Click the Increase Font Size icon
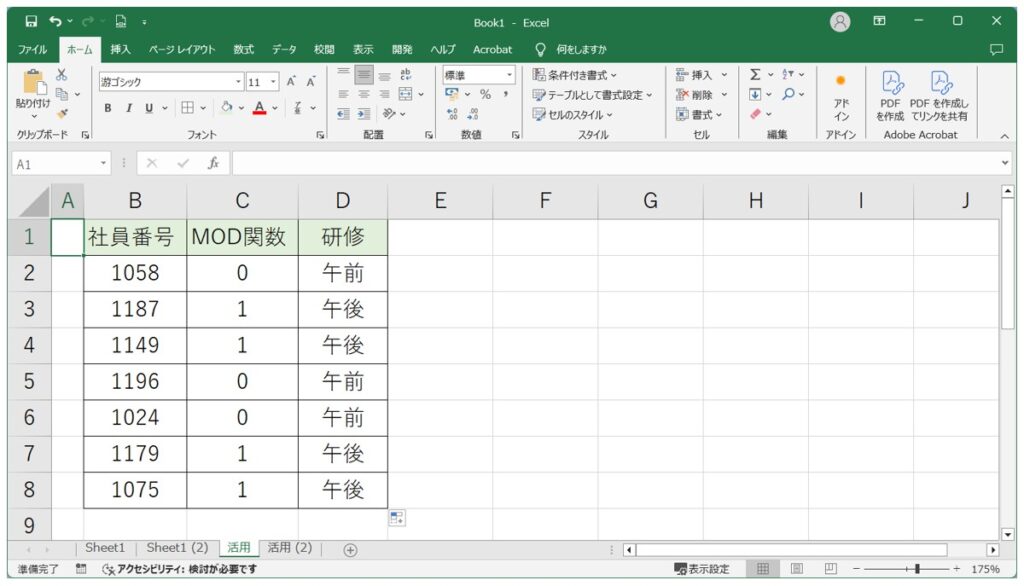The height and width of the screenshot is (586, 1024). (x=291, y=82)
